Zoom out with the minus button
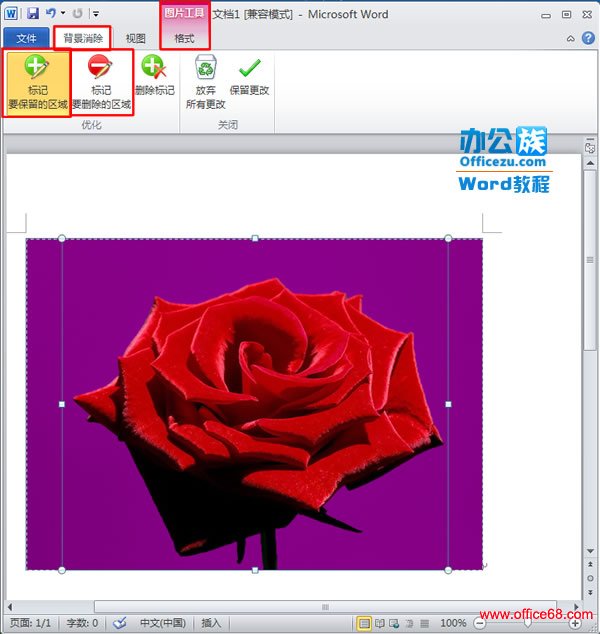Viewport: 600px width, 634px height. [x=480, y=623]
